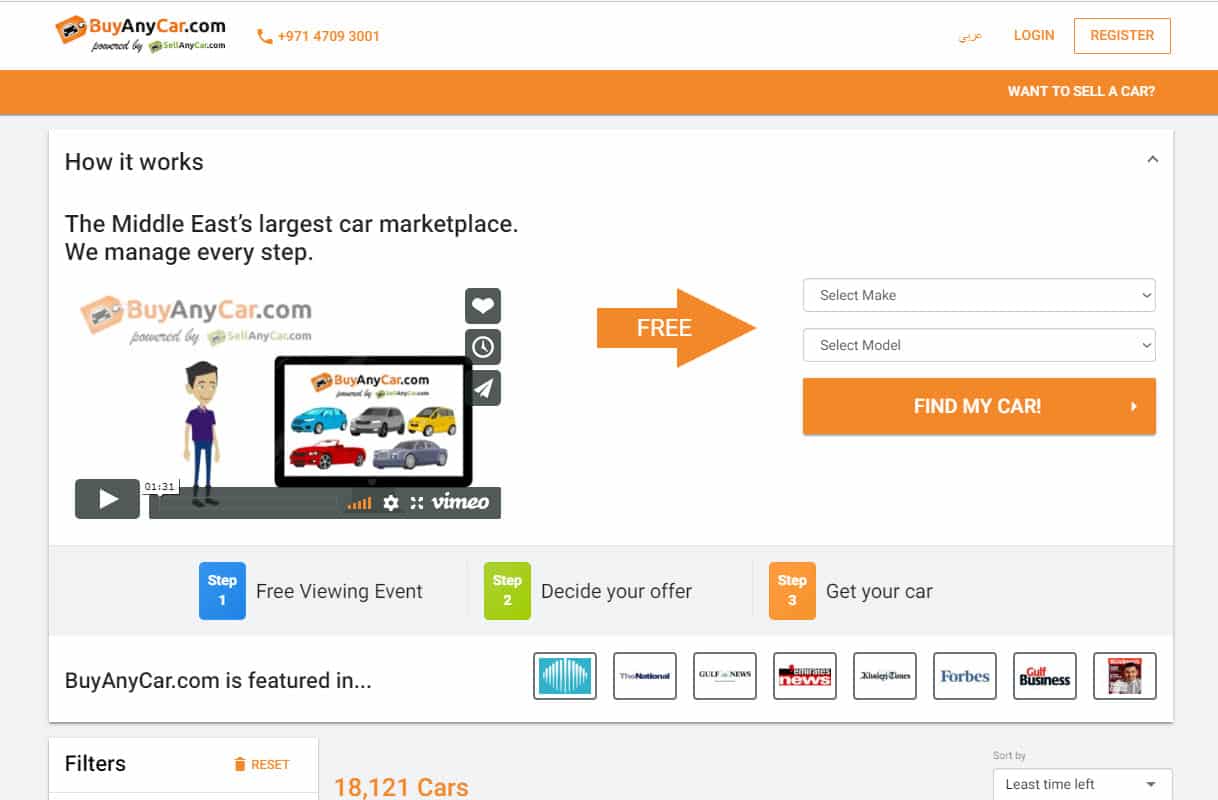The width and height of the screenshot is (1218, 800).
Task: Click the 18,121 Cars count text
Action: point(401,788)
